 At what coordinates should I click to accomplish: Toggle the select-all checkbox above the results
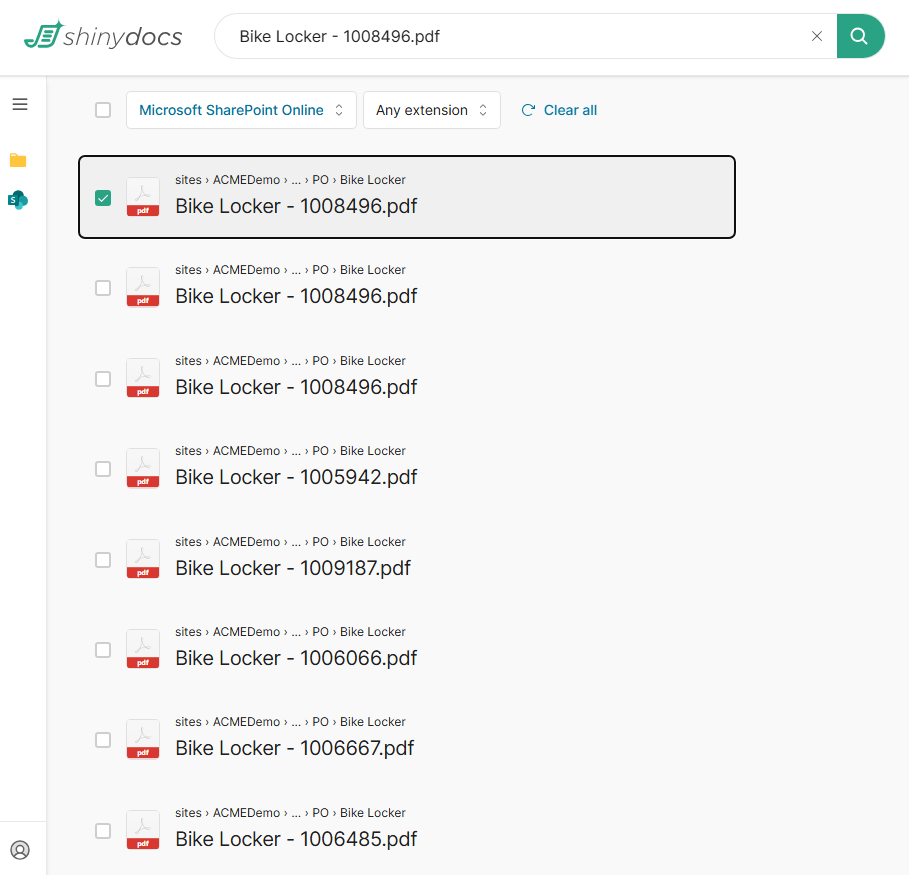[x=103, y=110]
